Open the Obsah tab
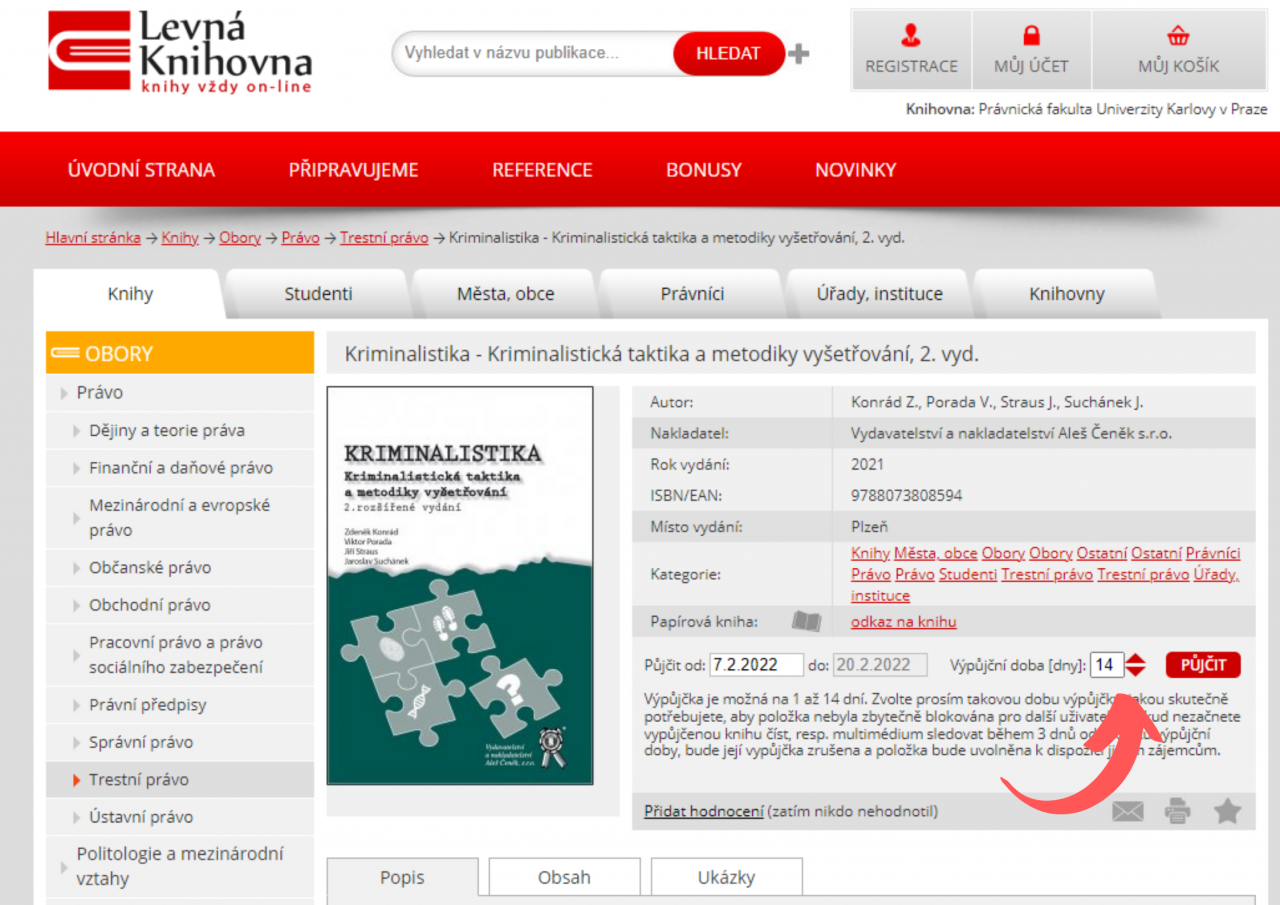This screenshot has width=1280, height=905. tap(564, 877)
